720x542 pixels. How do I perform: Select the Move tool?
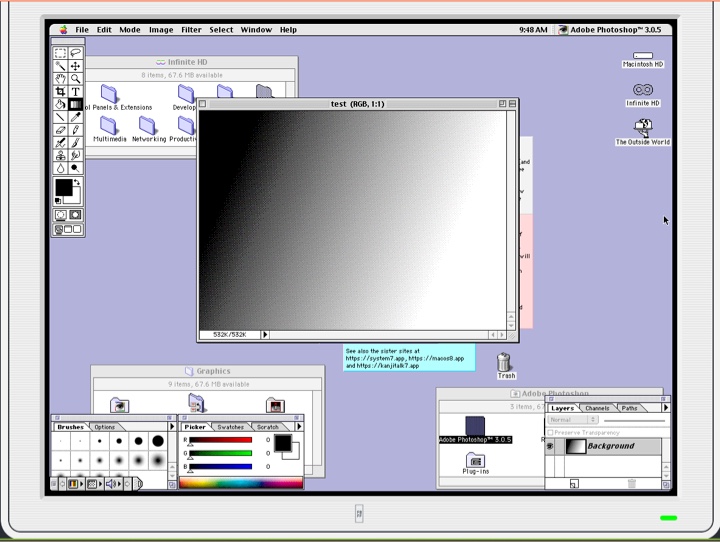[76, 66]
